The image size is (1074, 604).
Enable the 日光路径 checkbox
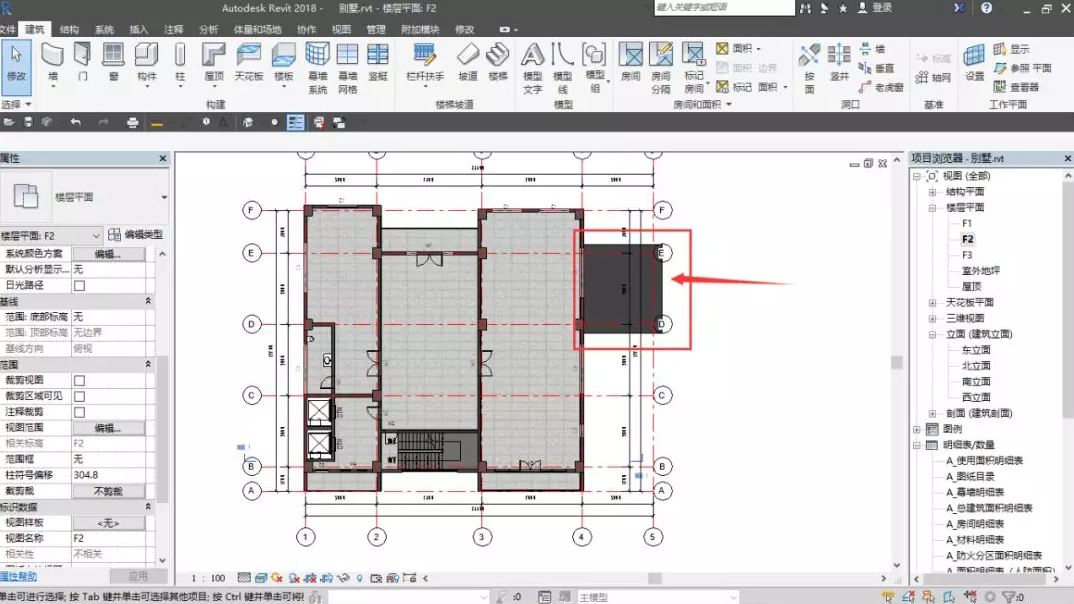tap(80, 286)
